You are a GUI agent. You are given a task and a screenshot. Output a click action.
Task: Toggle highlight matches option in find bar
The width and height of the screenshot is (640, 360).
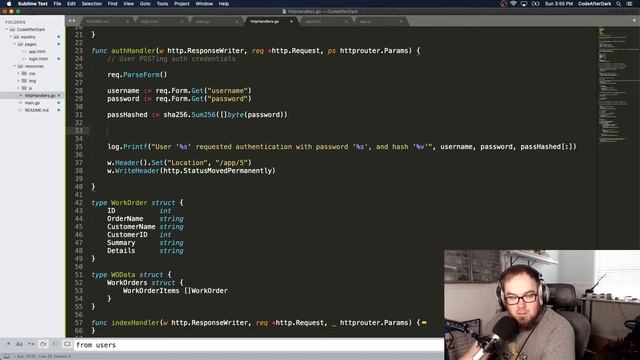tap(67, 344)
